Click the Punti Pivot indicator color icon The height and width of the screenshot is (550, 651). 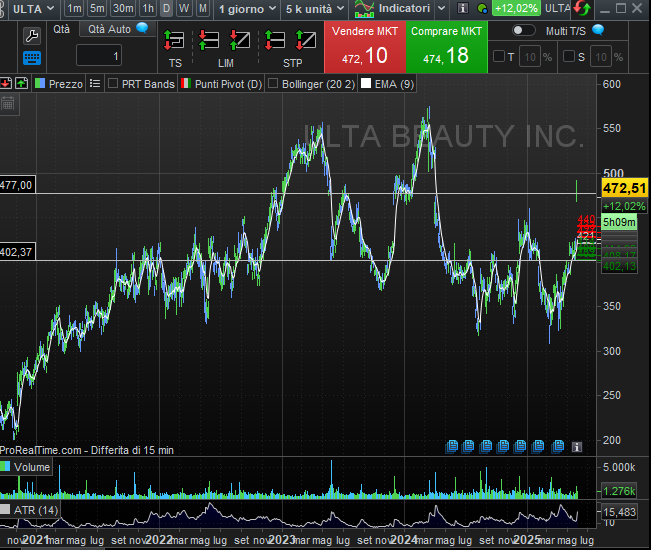(x=185, y=84)
